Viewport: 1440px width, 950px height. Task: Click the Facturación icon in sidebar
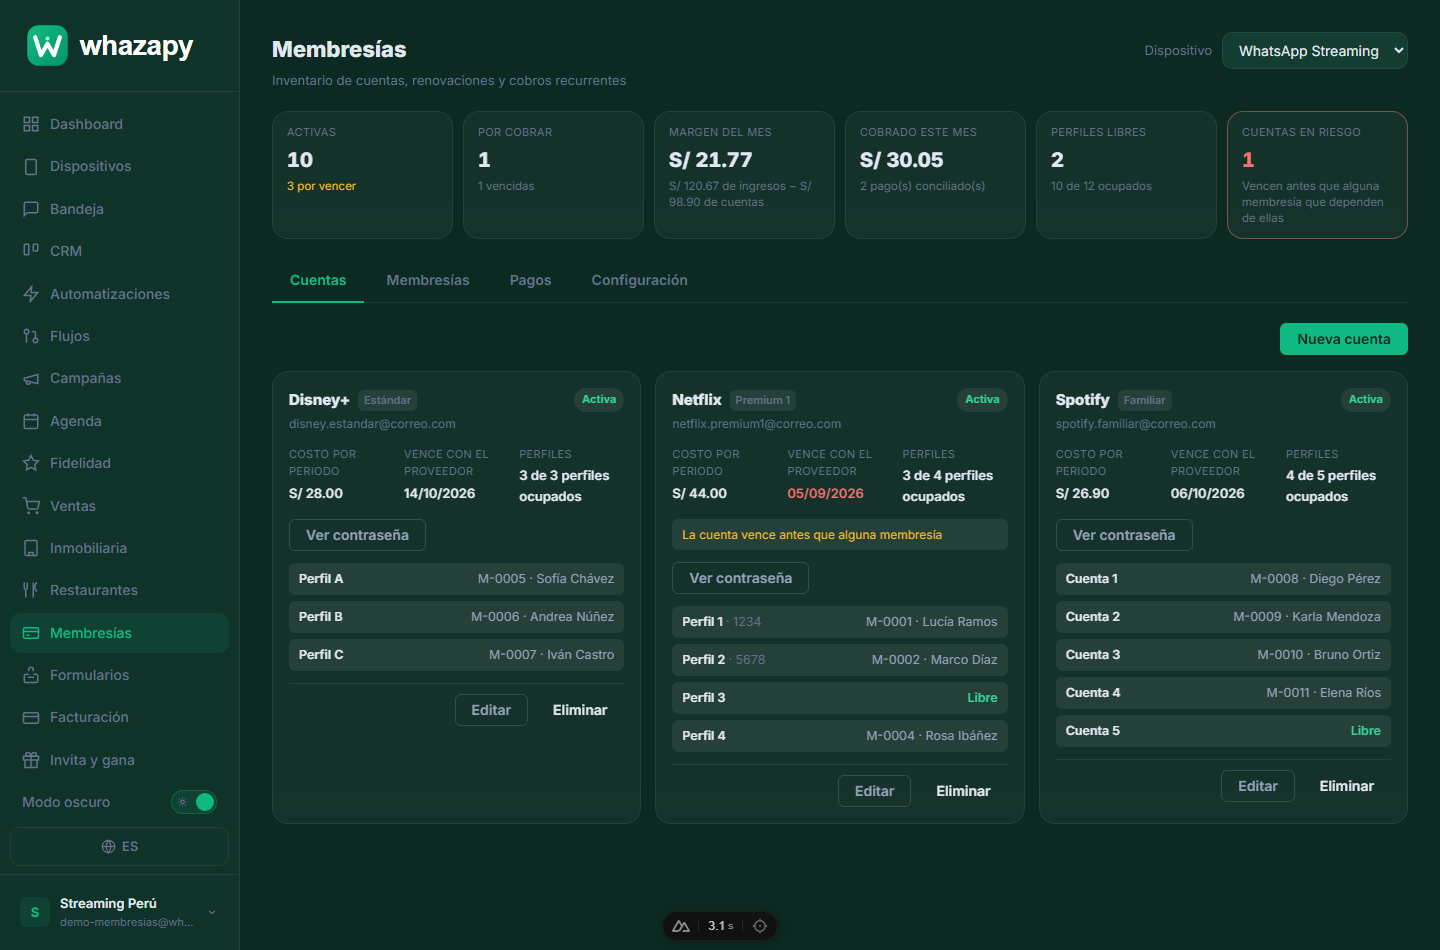pos(31,717)
